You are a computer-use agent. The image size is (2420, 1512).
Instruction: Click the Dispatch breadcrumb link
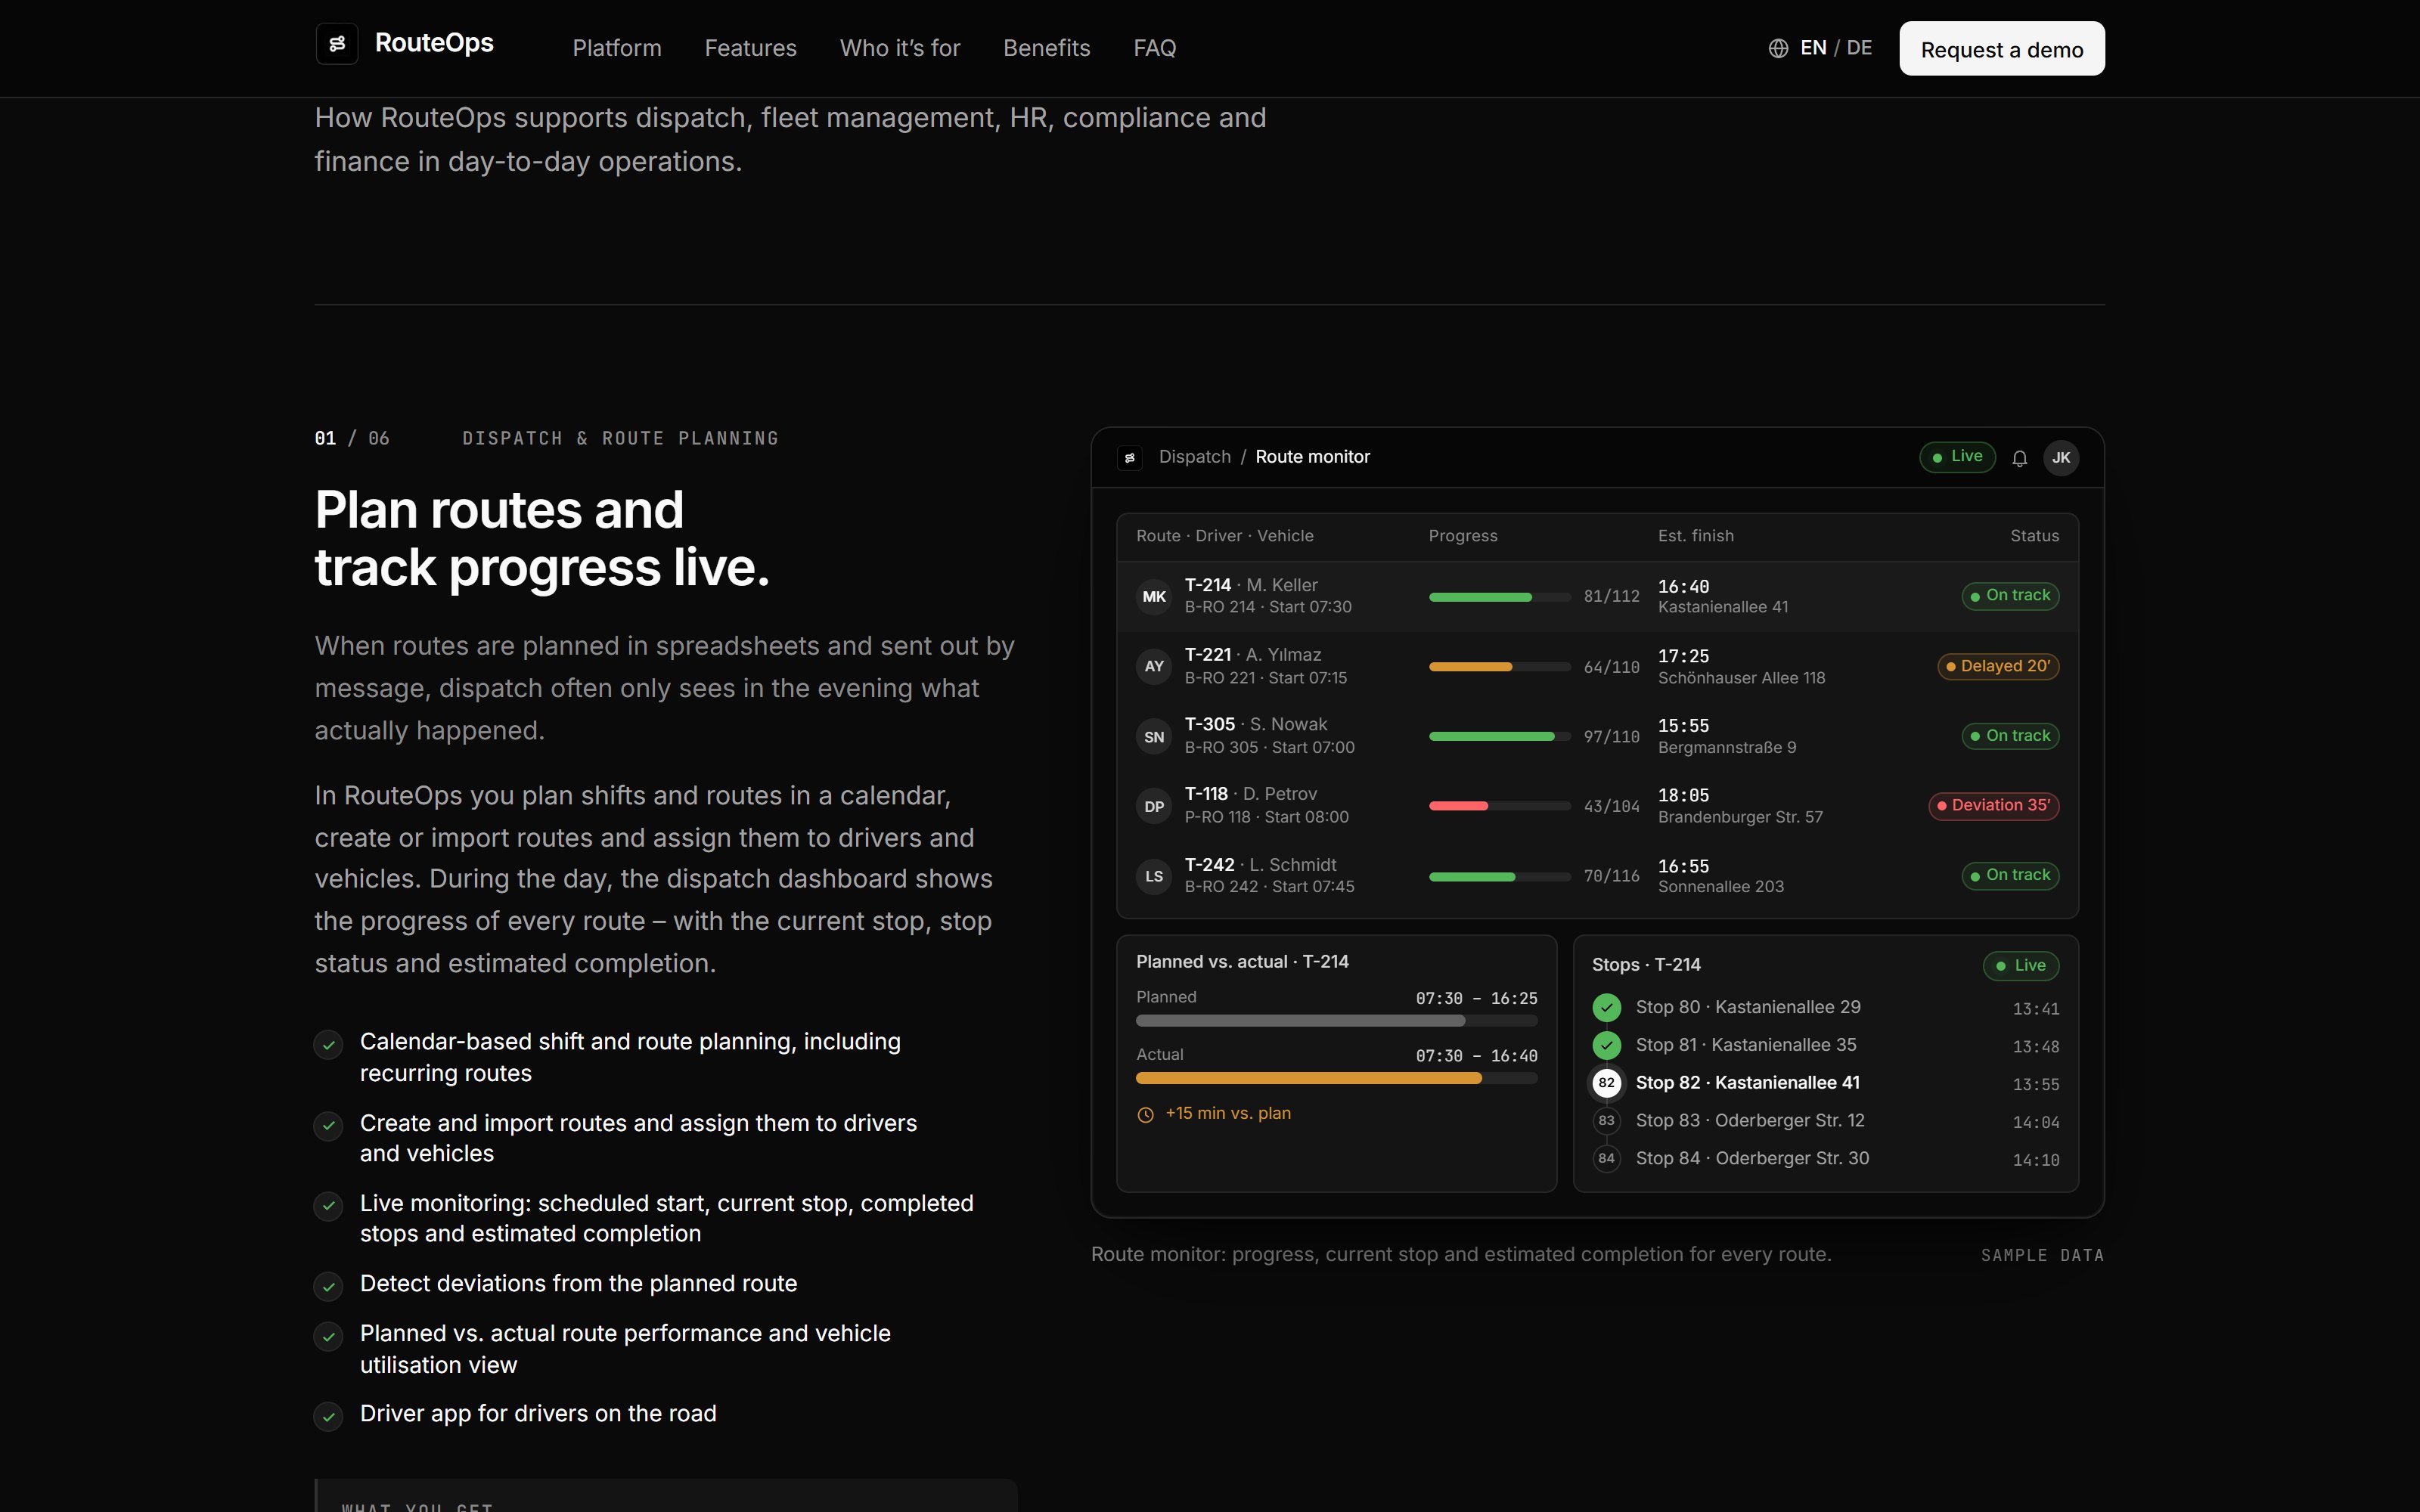click(x=1195, y=457)
